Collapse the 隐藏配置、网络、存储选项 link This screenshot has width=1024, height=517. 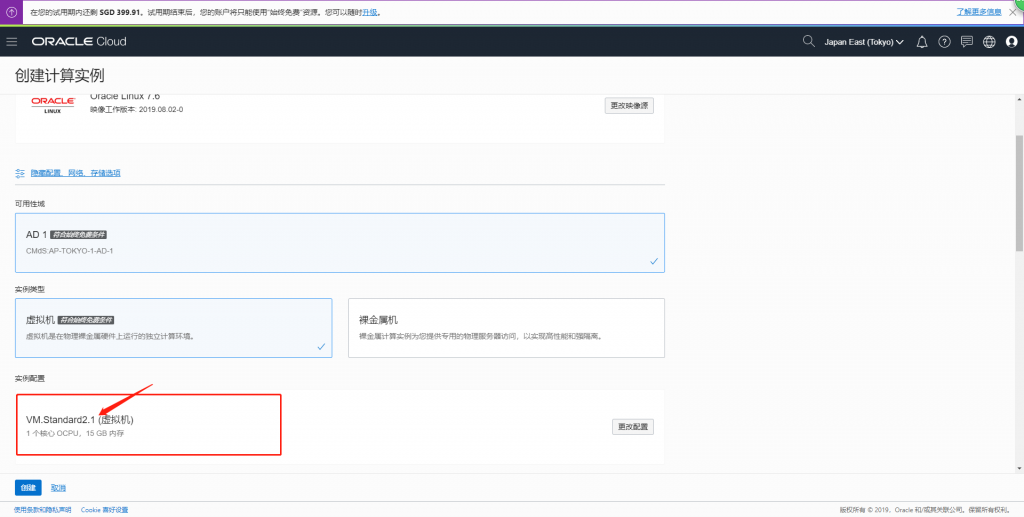(x=75, y=173)
